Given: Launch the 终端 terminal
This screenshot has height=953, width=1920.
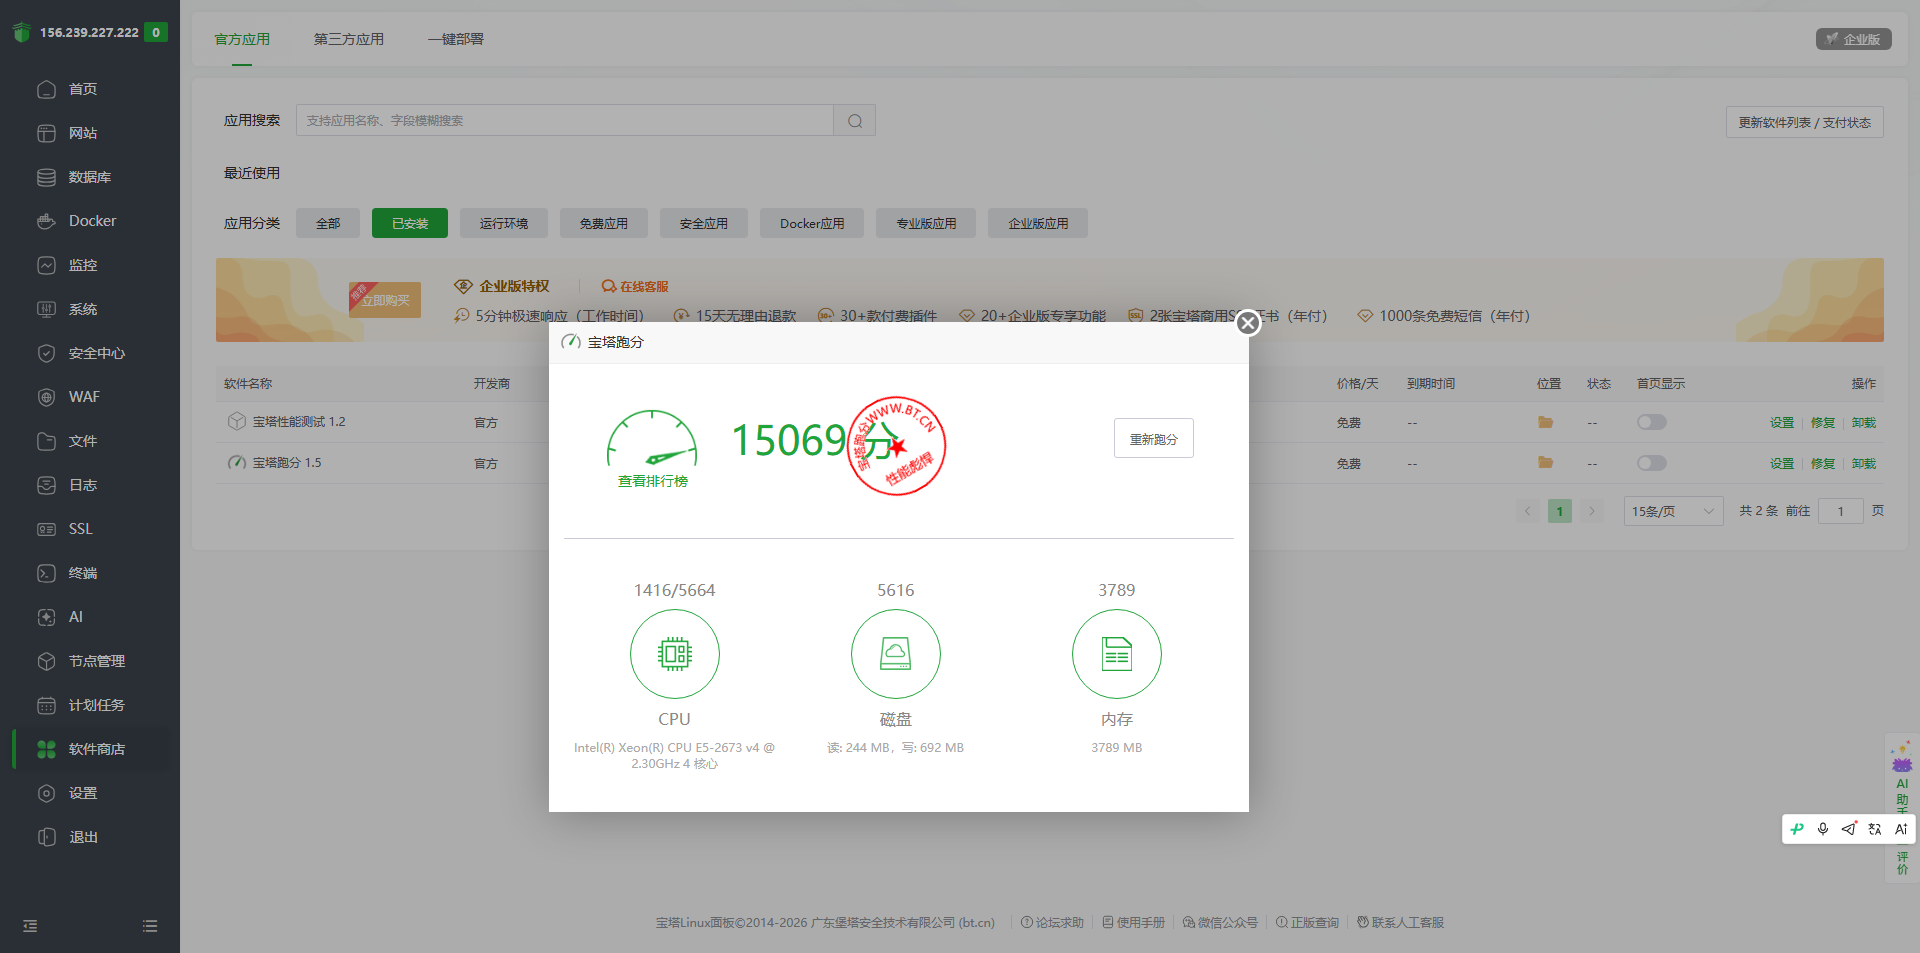Looking at the screenshot, I should point(83,573).
